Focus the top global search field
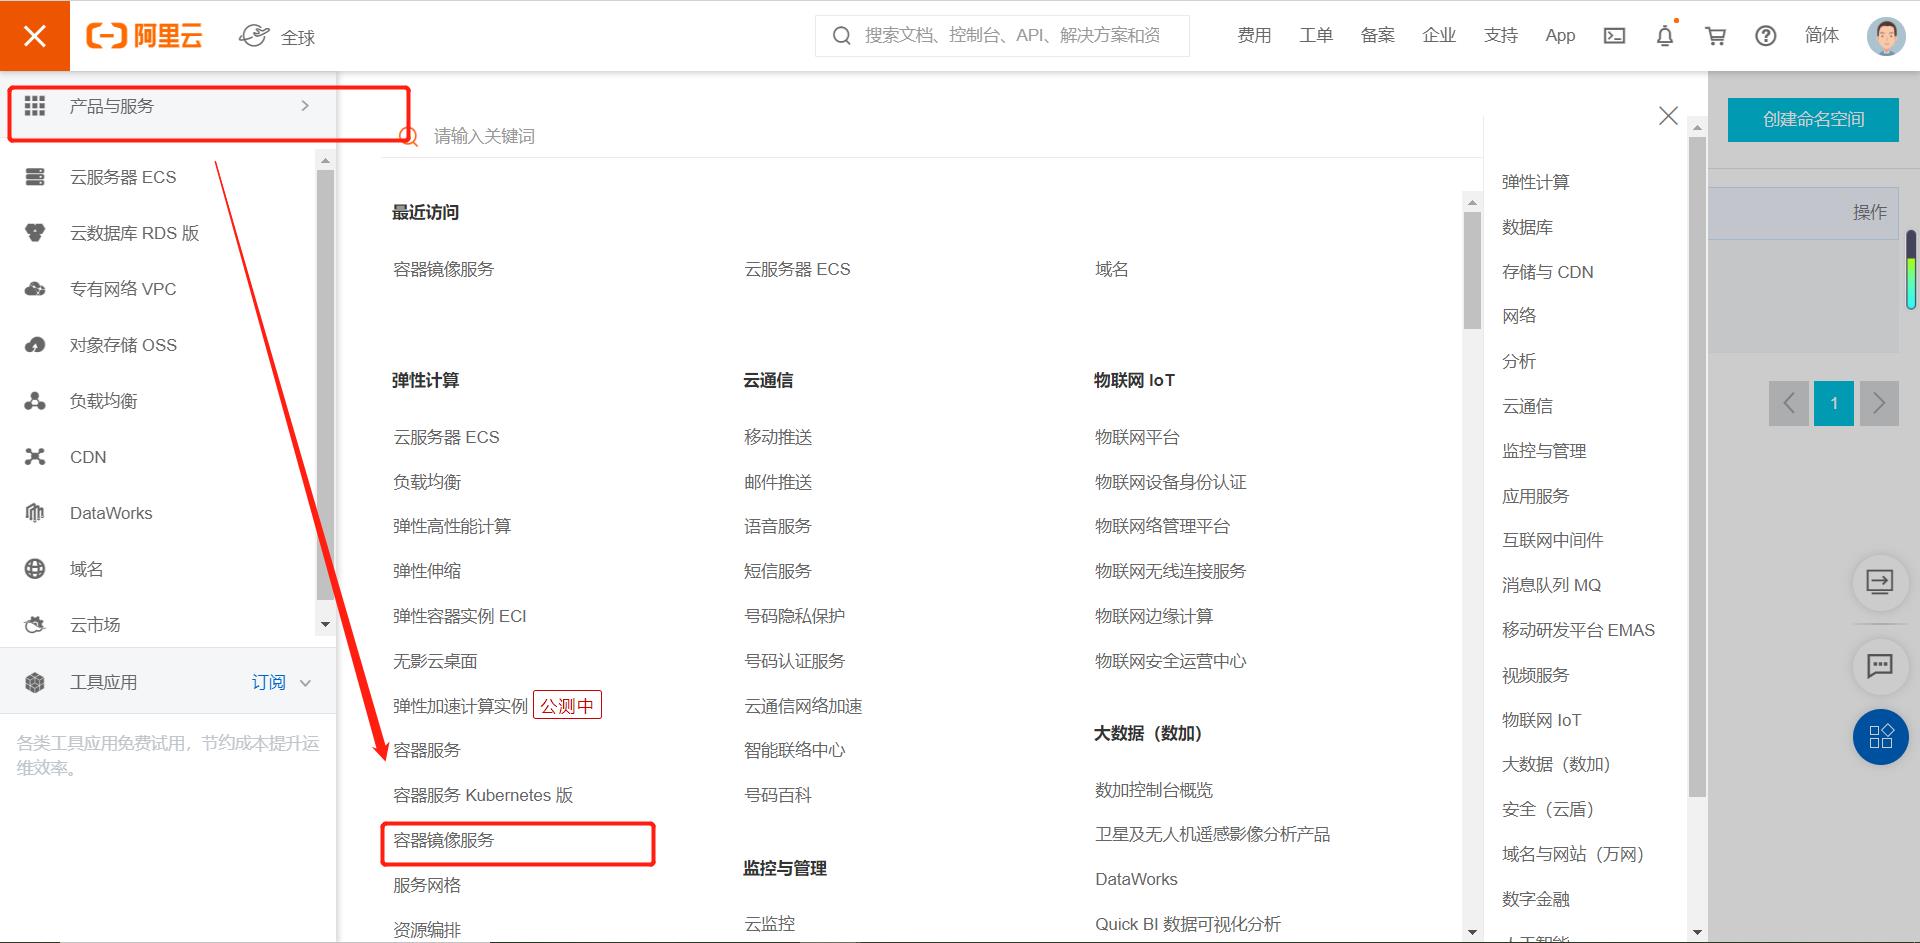 click(x=1002, y=36)
